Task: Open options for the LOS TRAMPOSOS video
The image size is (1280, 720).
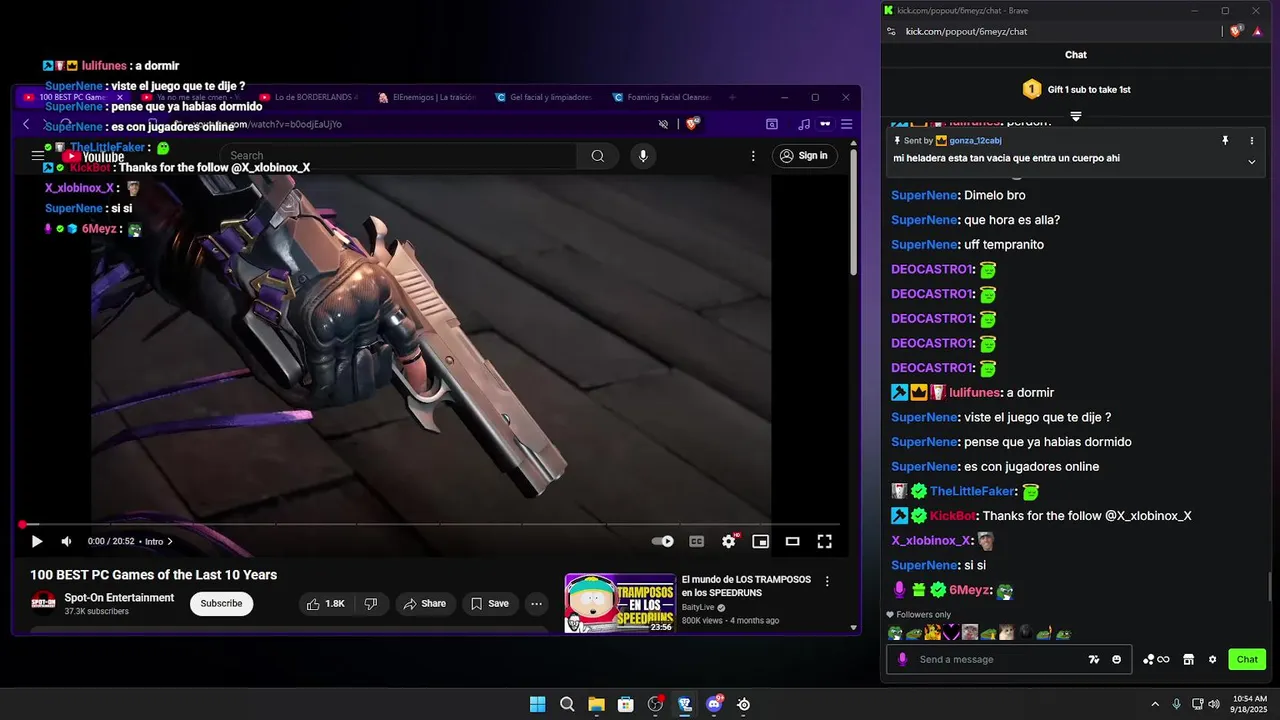Action: point(827,581)
